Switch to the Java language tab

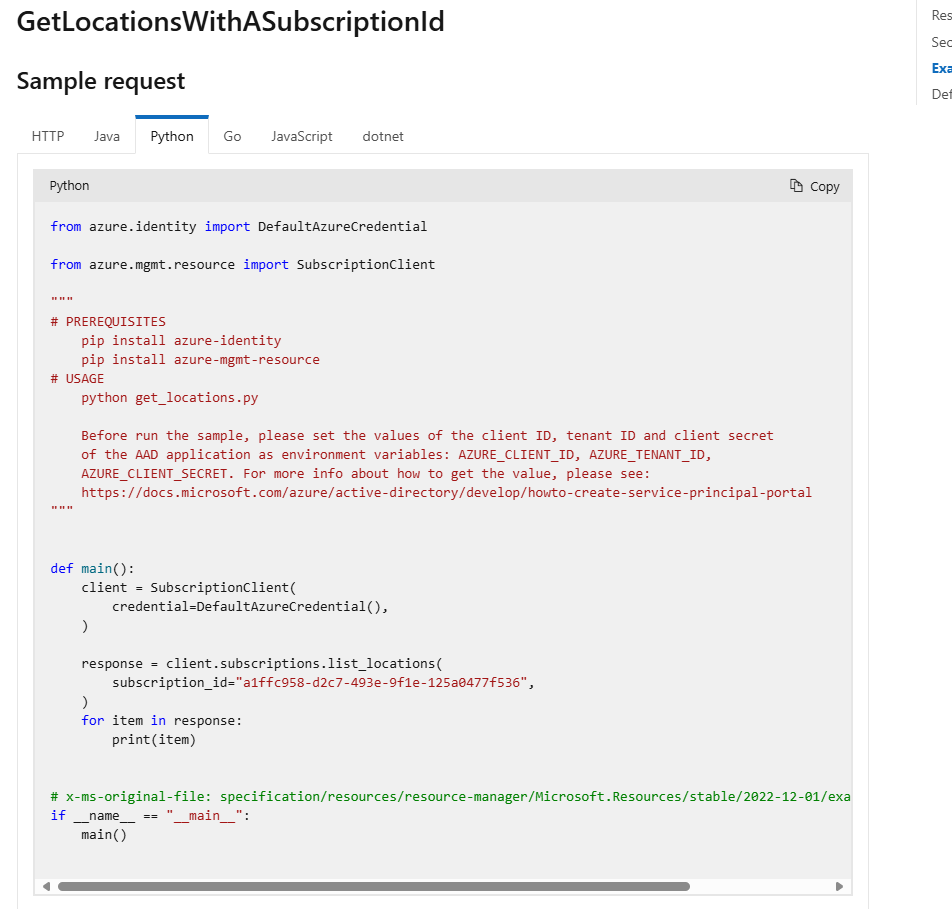click(x=106, y=136)
